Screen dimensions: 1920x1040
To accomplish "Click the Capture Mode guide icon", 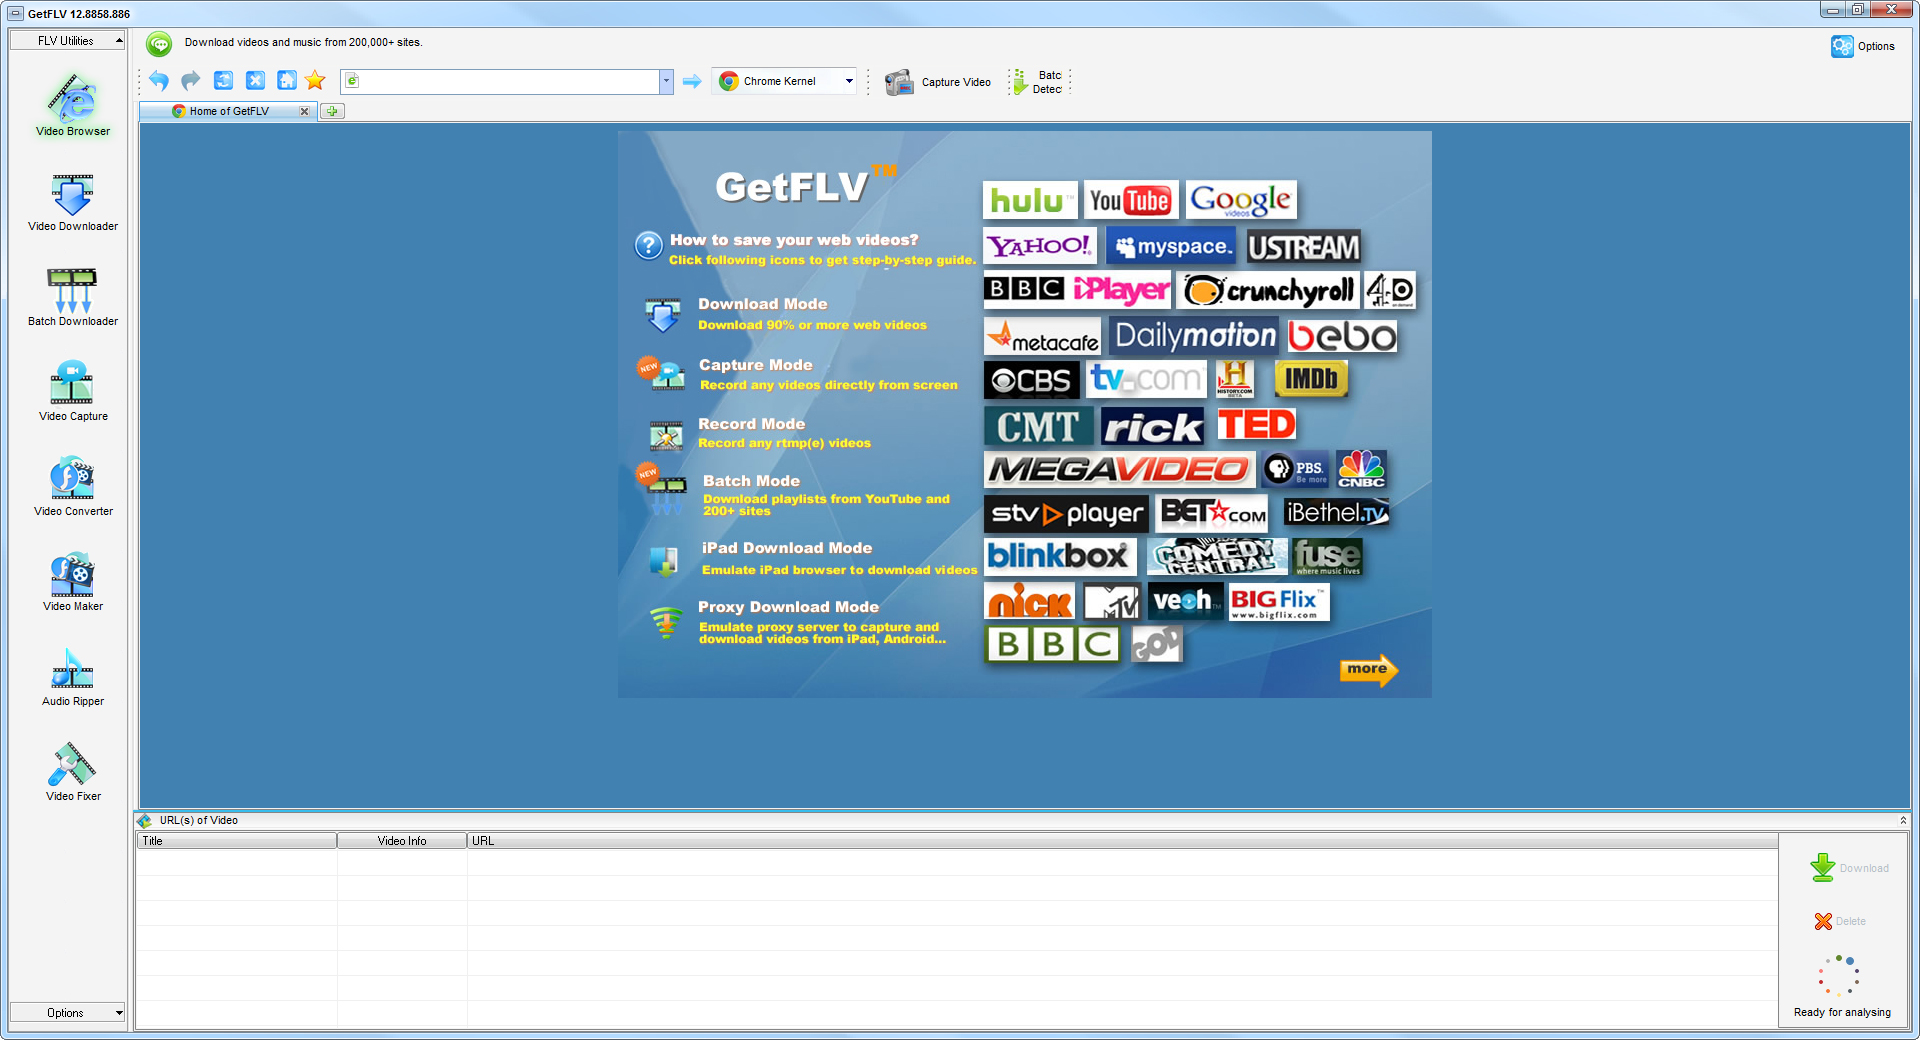I will coord(663,374).
